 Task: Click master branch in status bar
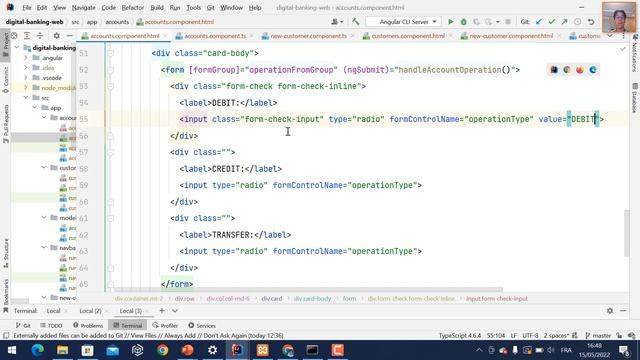[x=598, y=336]
